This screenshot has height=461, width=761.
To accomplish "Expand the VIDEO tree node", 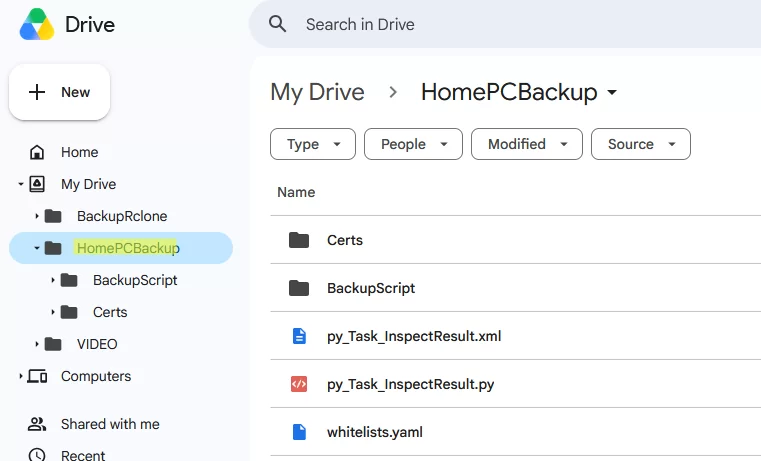I will [x=37, y=345].
